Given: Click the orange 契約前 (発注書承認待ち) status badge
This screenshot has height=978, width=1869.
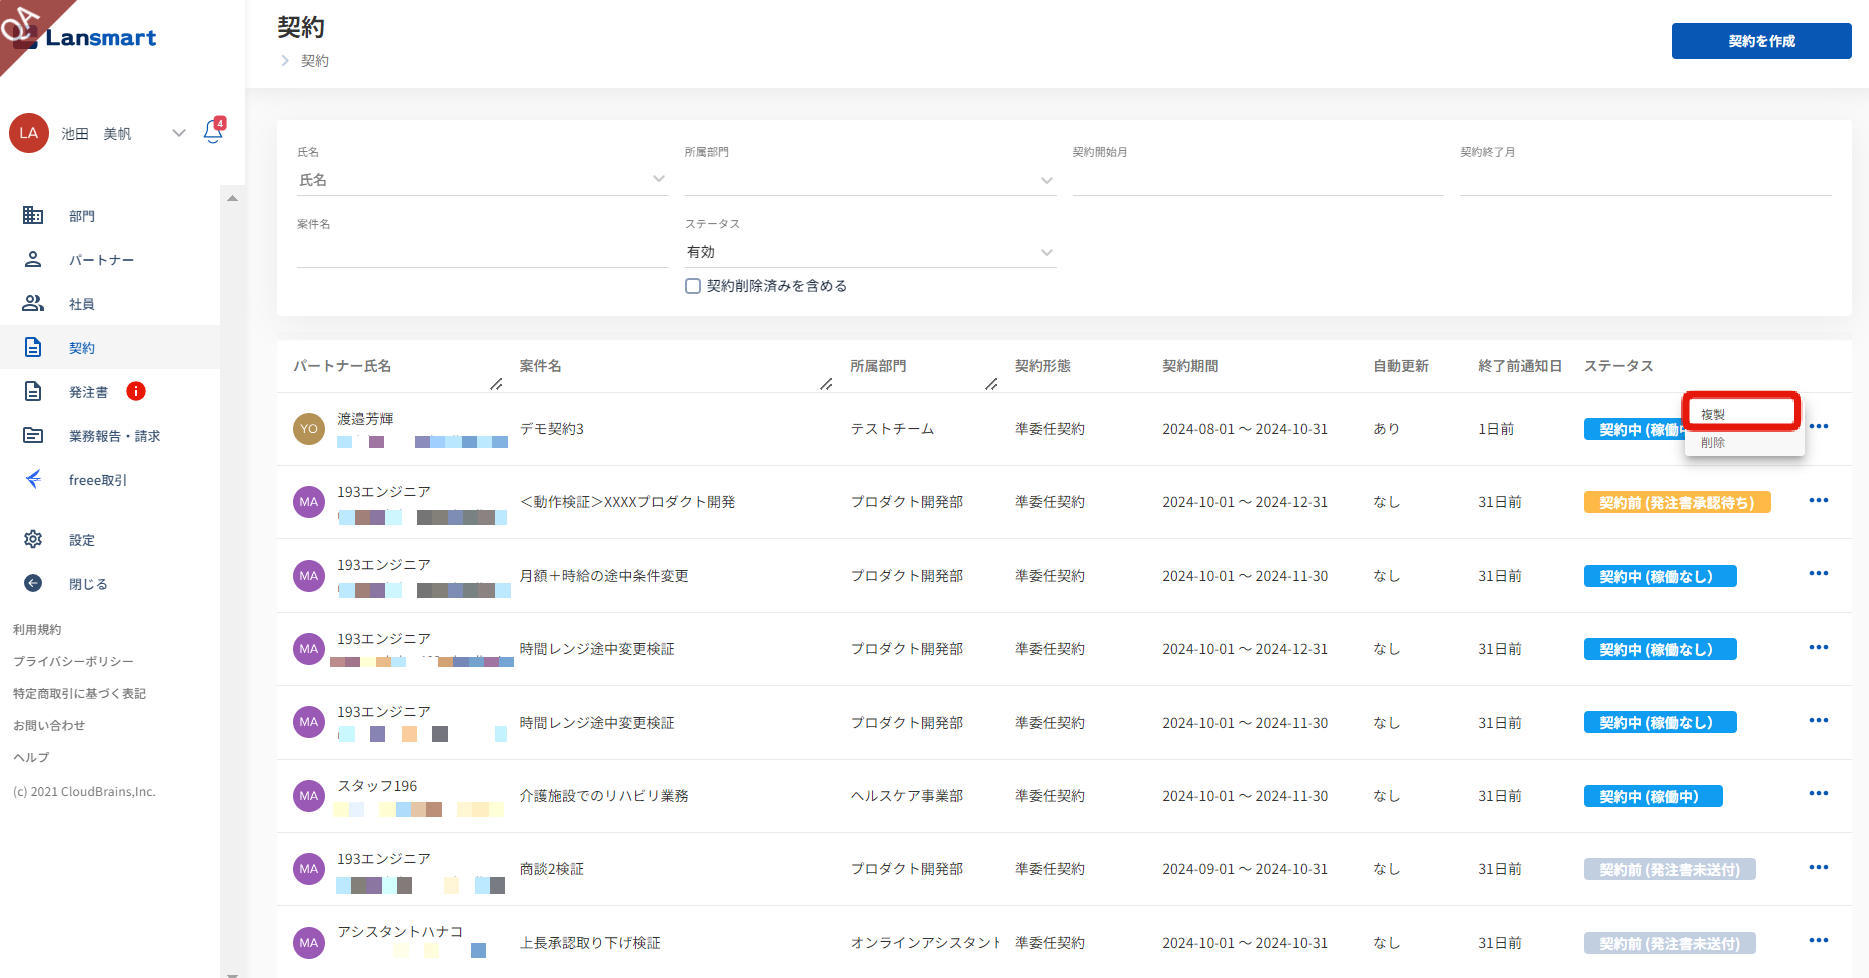Looking at the screenshot, I should [1676, 502].
